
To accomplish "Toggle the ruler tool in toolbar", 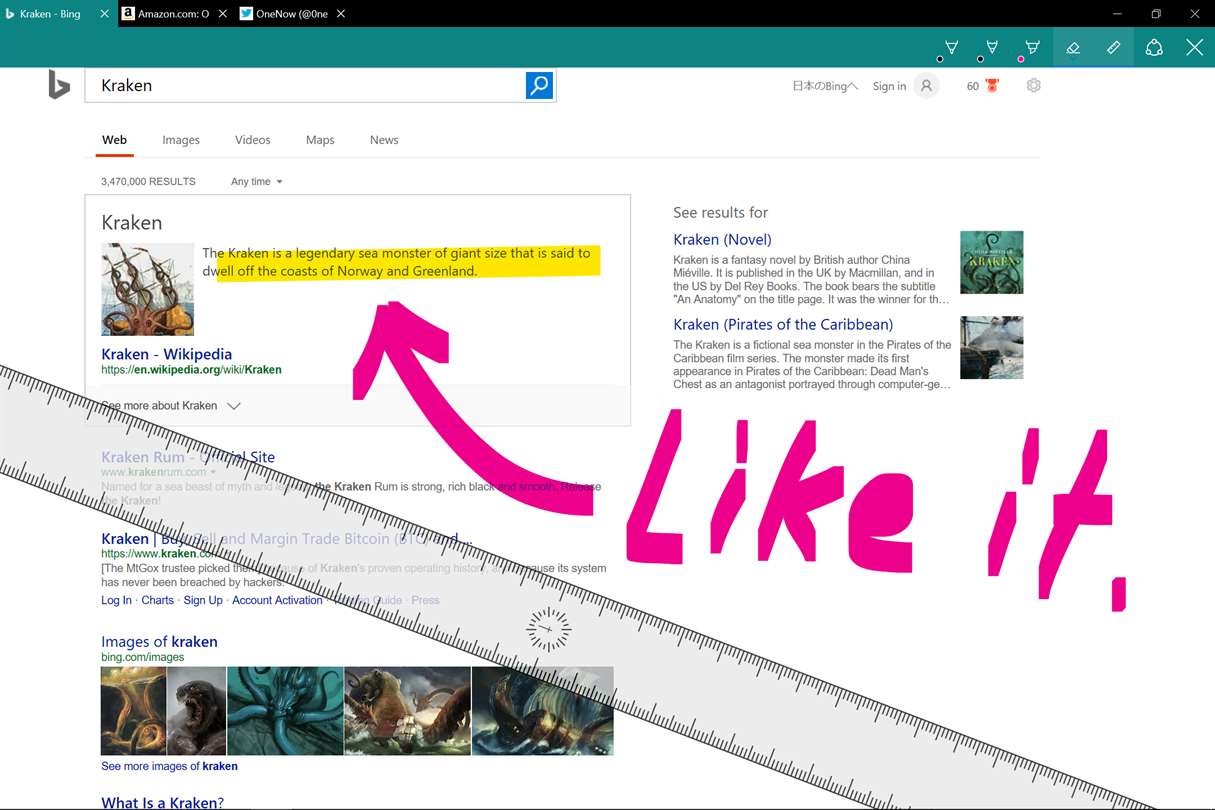I will (x=1113, y=48).
